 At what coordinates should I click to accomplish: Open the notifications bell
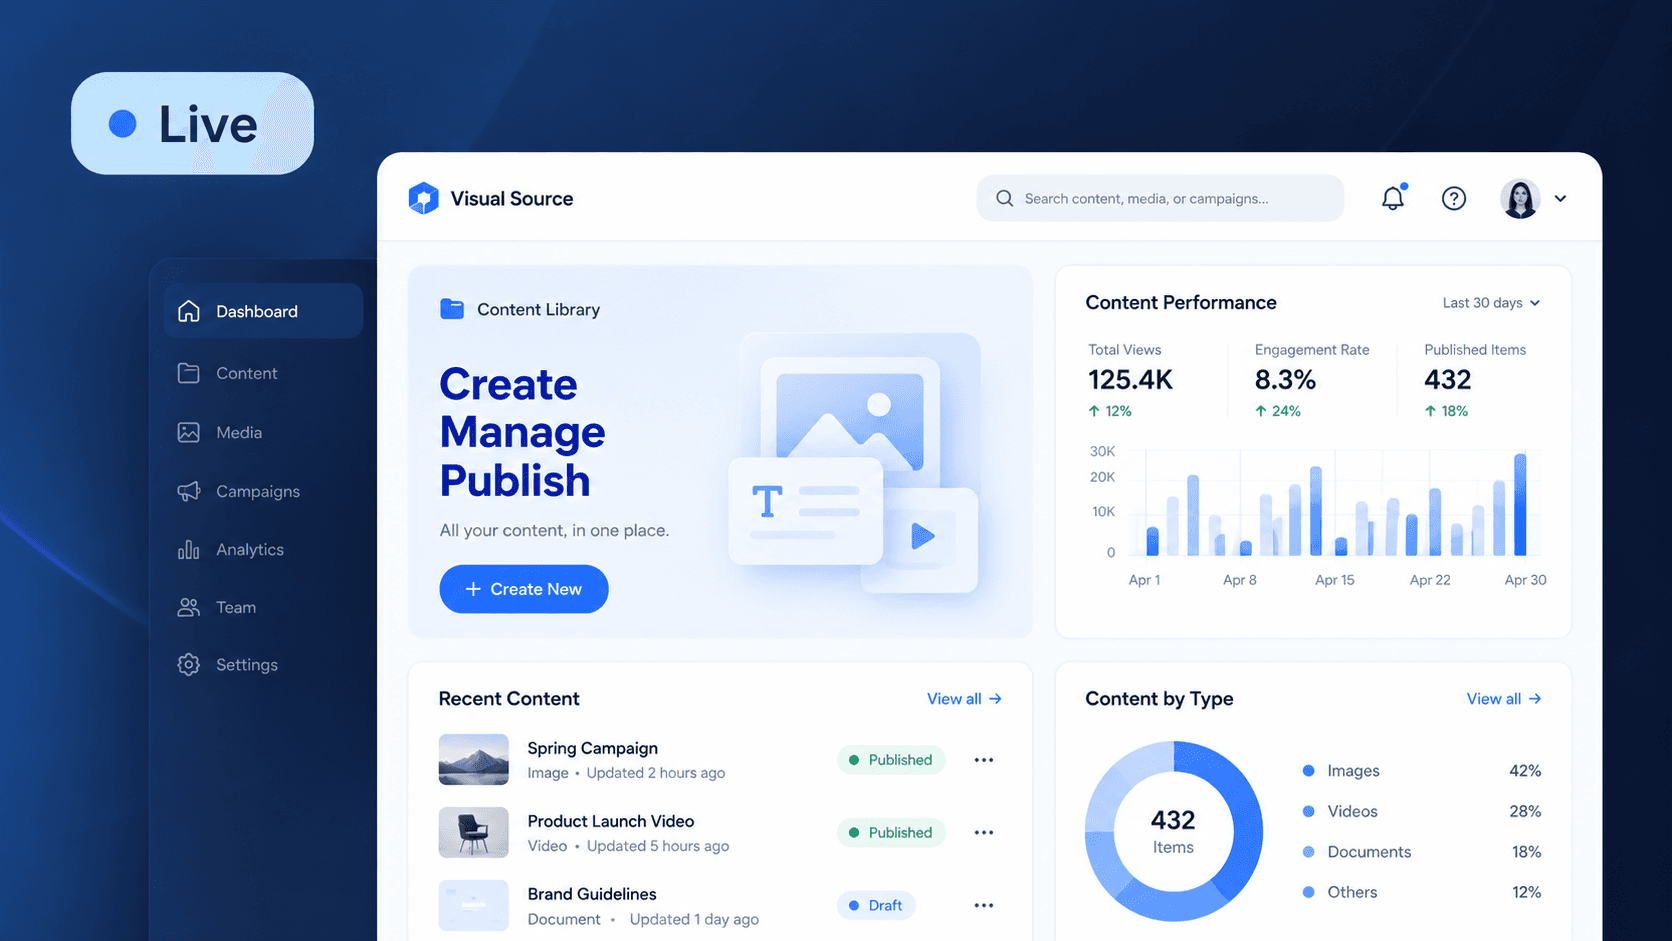(1393, 198)
